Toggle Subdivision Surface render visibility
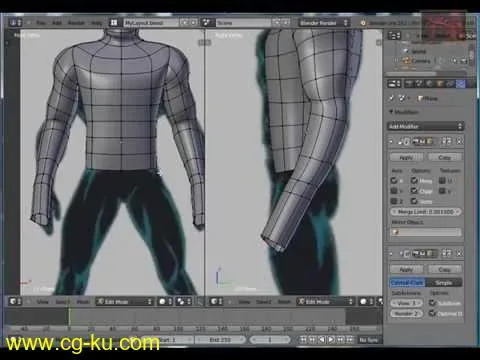 [416, 254]
